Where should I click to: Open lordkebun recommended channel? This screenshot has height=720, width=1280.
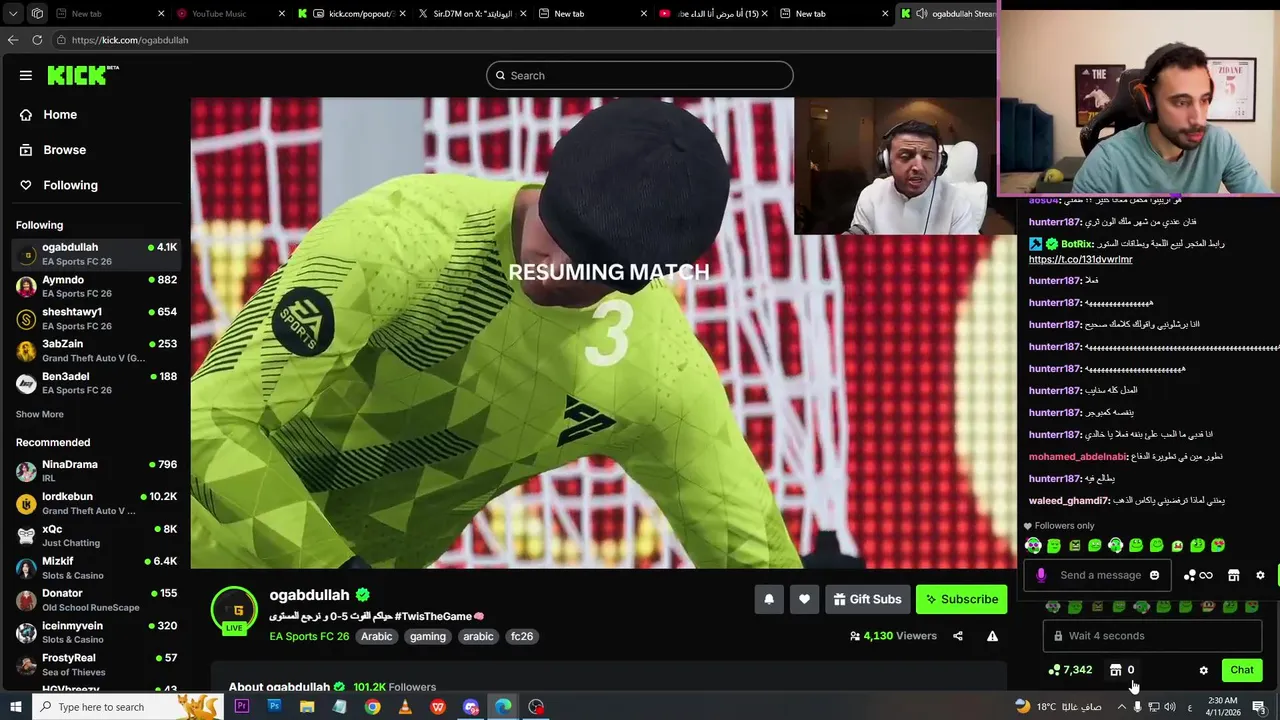[96, 503]
